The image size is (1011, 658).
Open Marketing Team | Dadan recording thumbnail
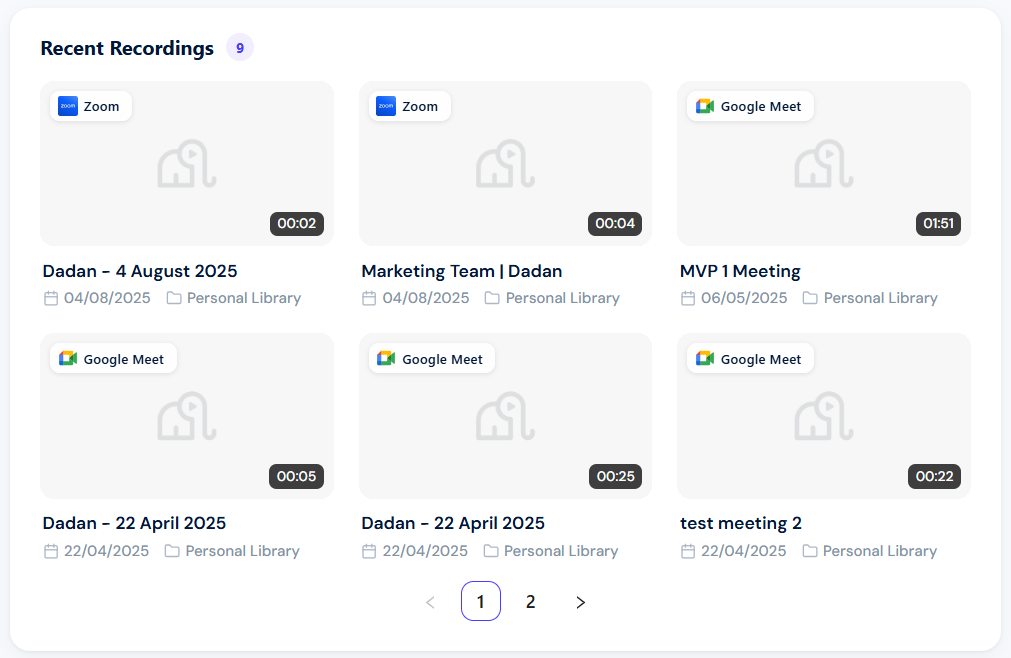point(506,164)
